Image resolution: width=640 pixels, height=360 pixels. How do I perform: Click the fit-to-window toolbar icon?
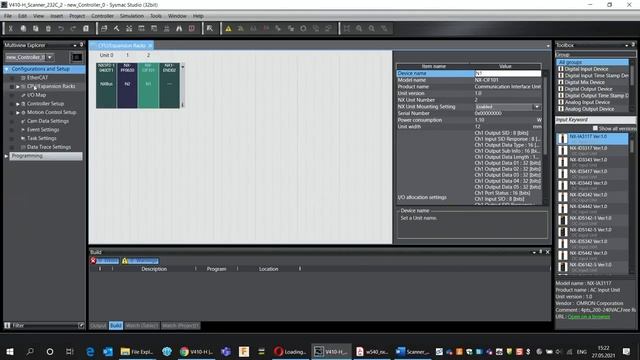347,29
